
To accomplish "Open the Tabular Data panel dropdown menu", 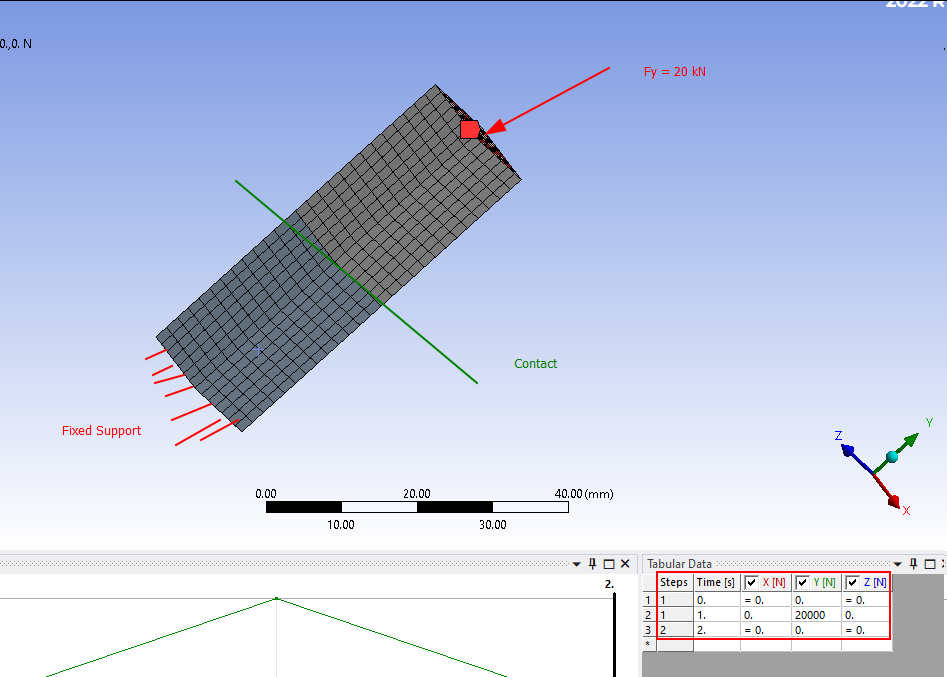I will coord(897,563).
